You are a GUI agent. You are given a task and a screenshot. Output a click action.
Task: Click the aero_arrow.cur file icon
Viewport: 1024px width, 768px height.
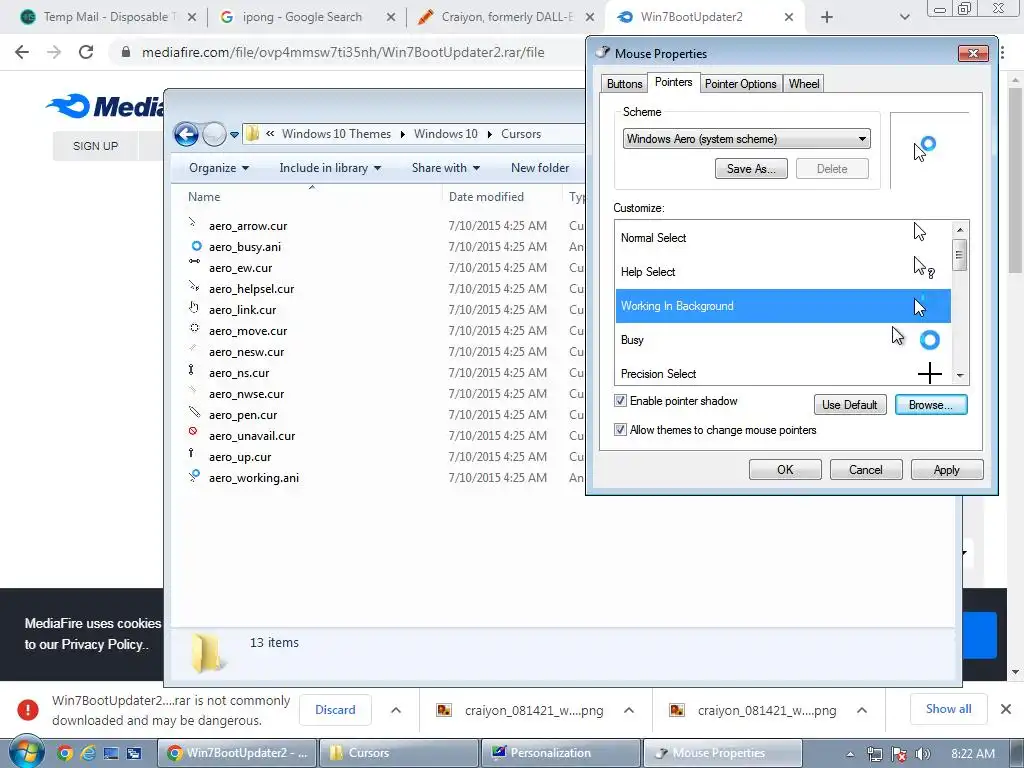(x=193, y=223)
